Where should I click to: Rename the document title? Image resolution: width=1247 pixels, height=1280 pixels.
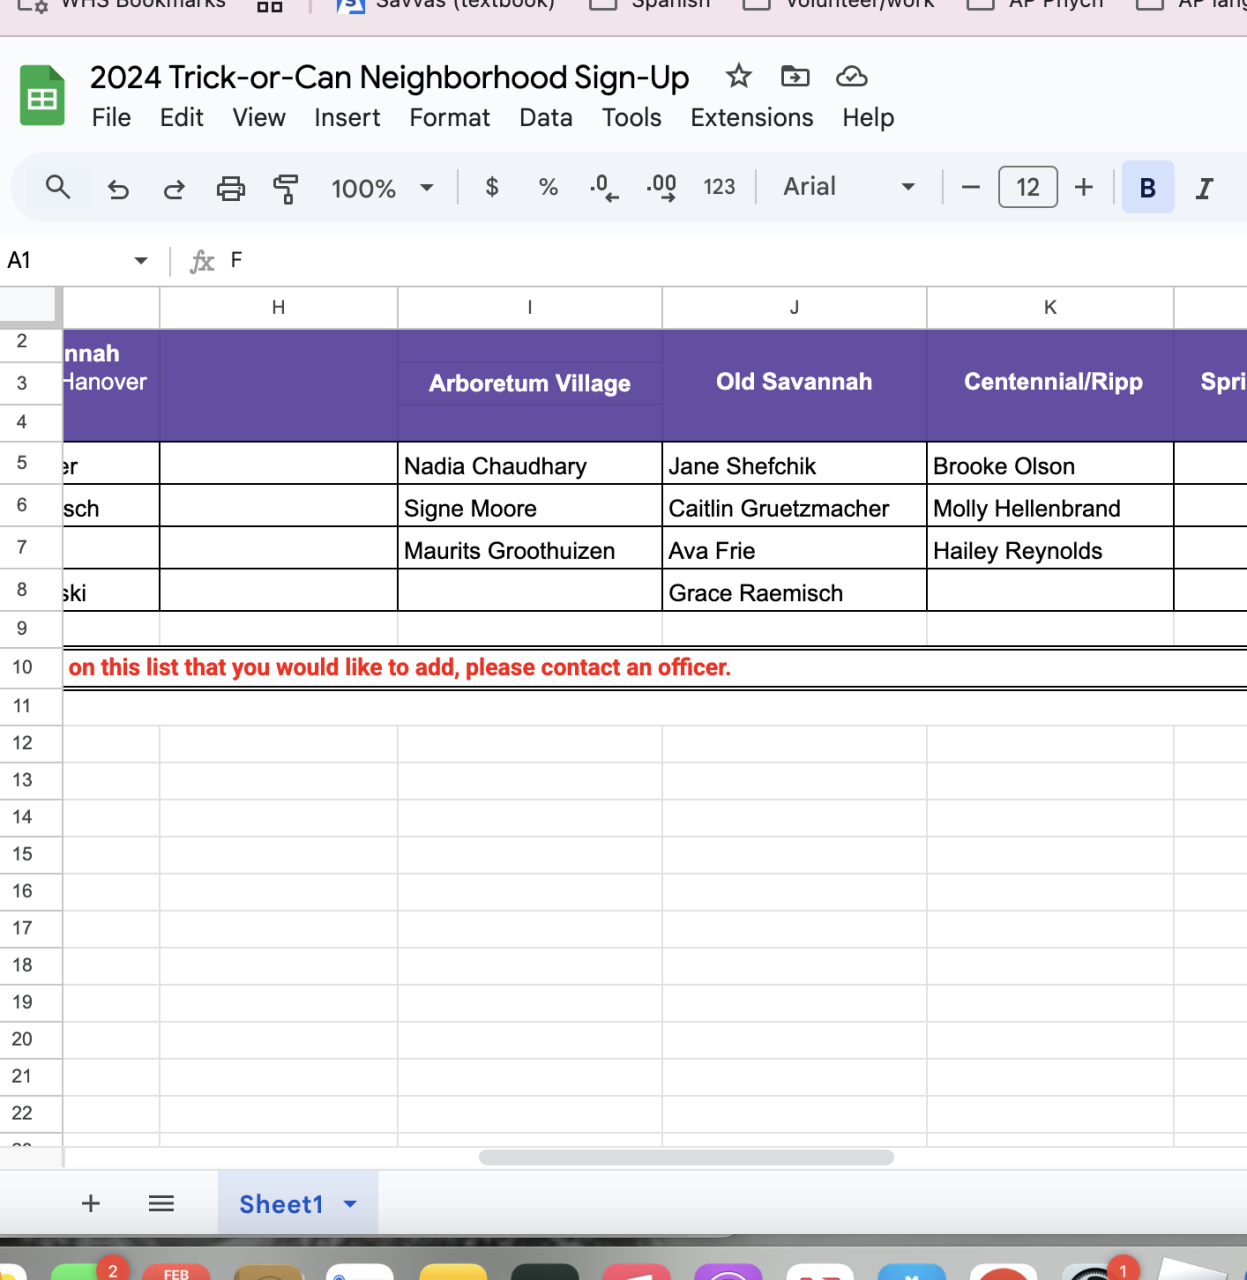(389, 77)
